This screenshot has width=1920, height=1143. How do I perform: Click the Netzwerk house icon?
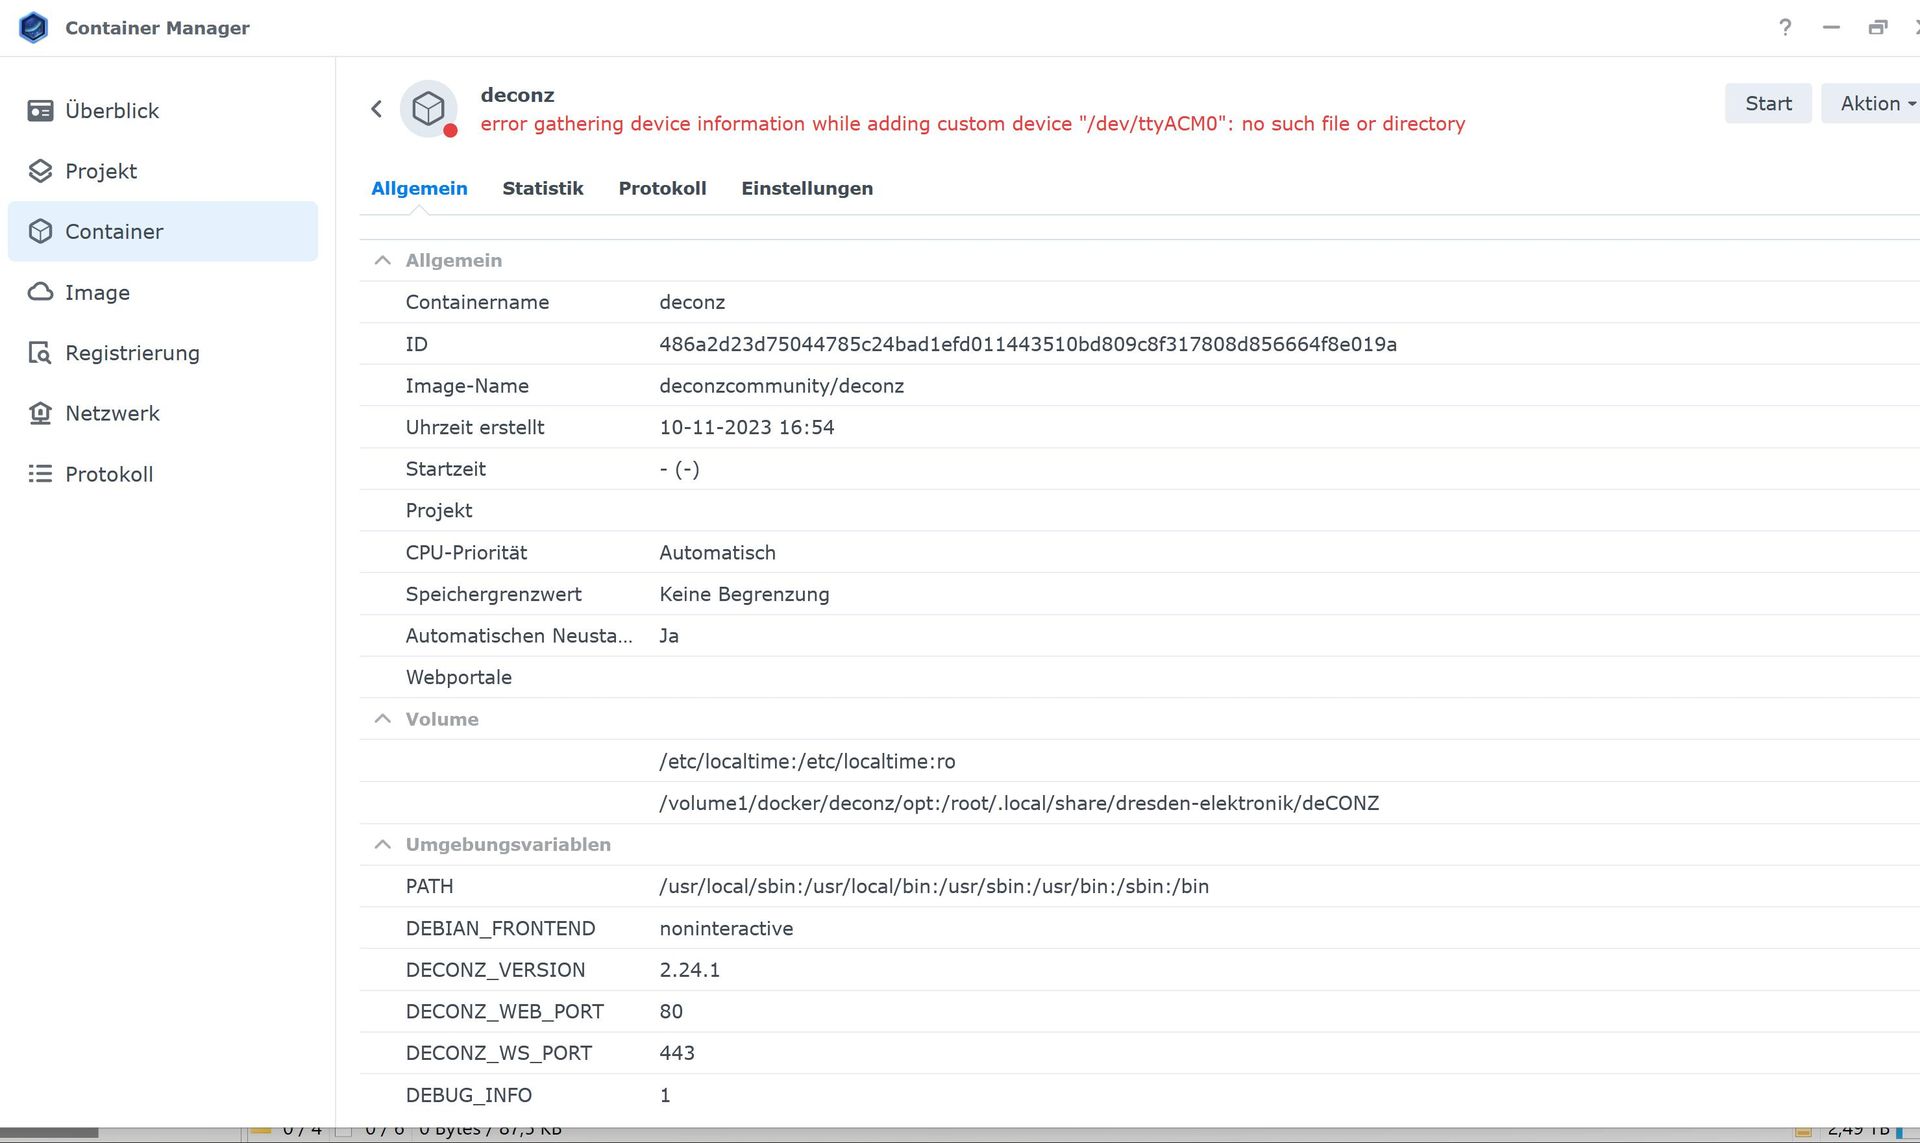click(x=40, y=413)
